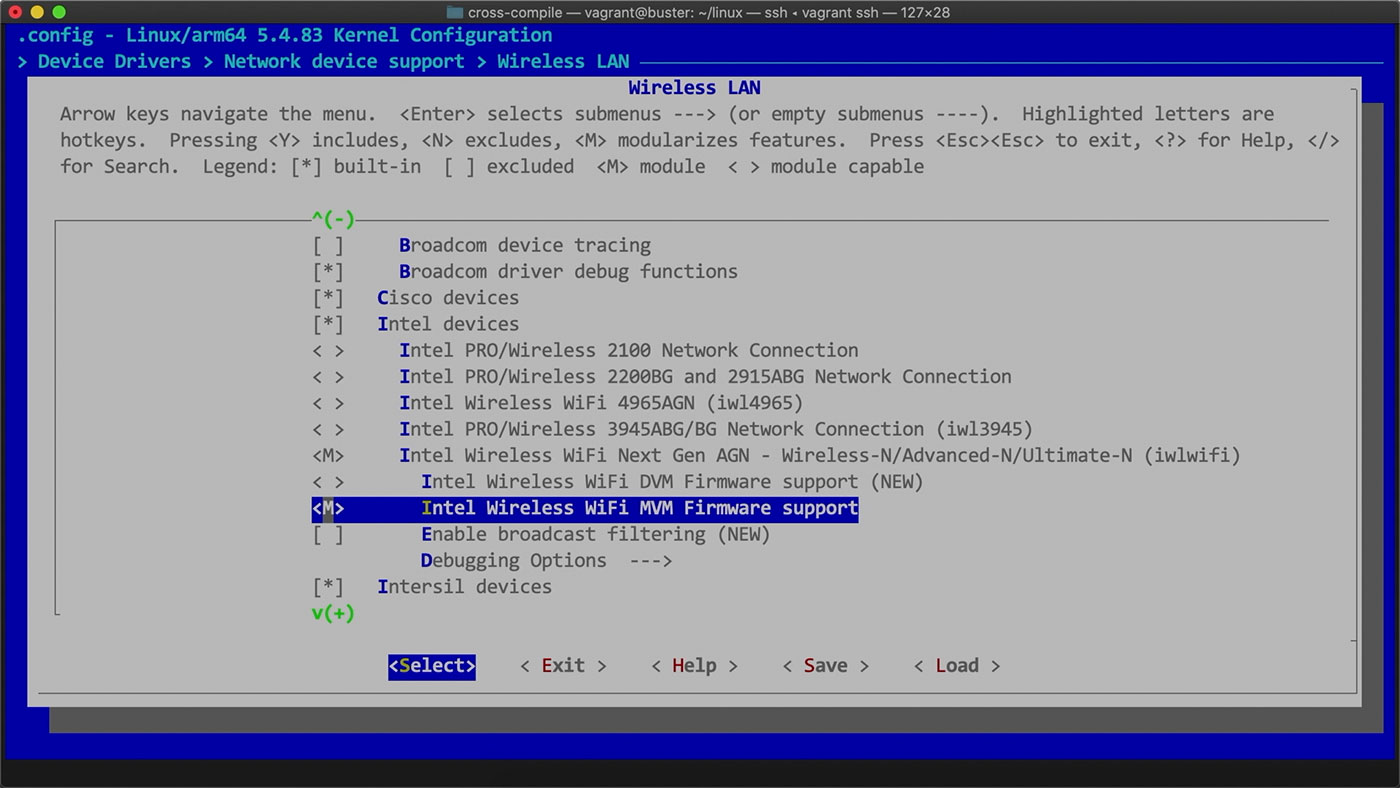Toggle Intel 3945ABG/BG iwl3945 module state

pyautogui.click(x=328, y=429)
